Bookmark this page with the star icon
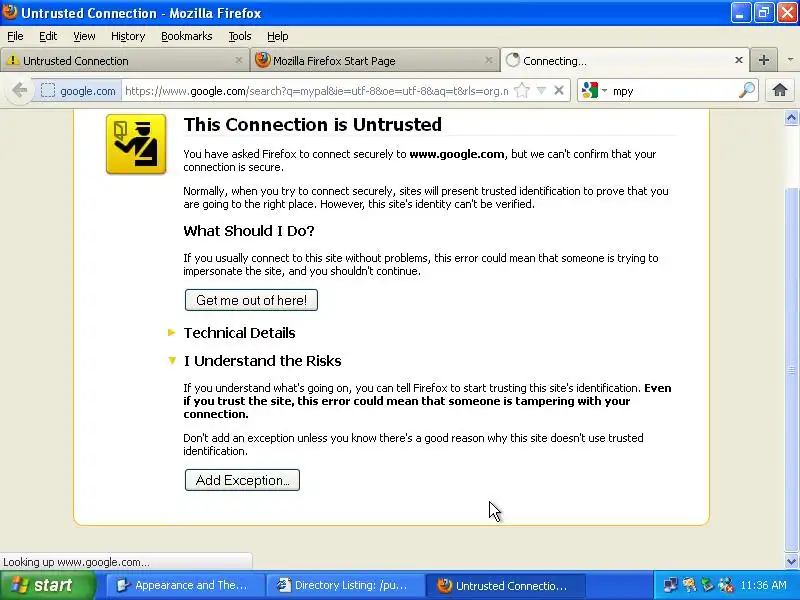Image resolution: width=800 pixels, height=600 pixels. point(521,91)
